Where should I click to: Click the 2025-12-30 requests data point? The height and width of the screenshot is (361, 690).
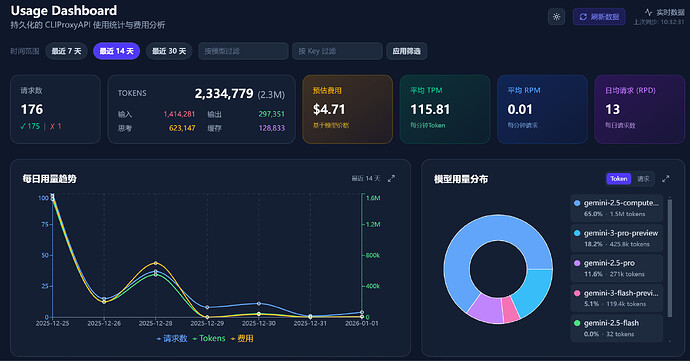(x=259, y=303)
